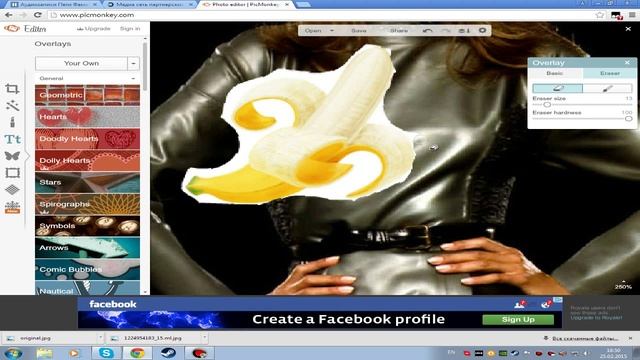Click the Facebook Sign Up button
Screen dimensions: 640x360
coord(518,320)
